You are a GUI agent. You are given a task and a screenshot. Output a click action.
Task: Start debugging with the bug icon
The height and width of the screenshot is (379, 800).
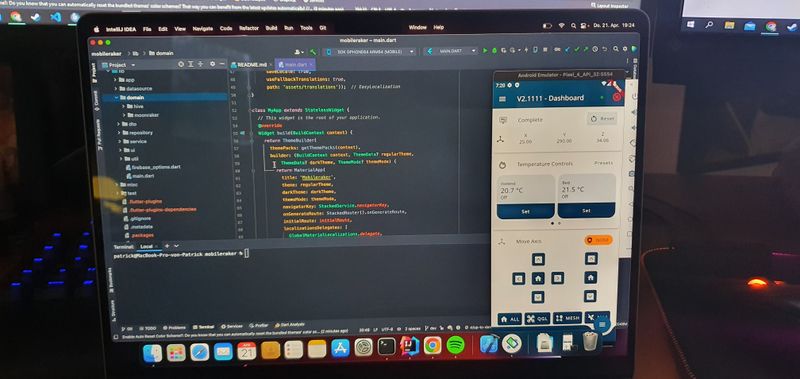click(x=494, y=50)
